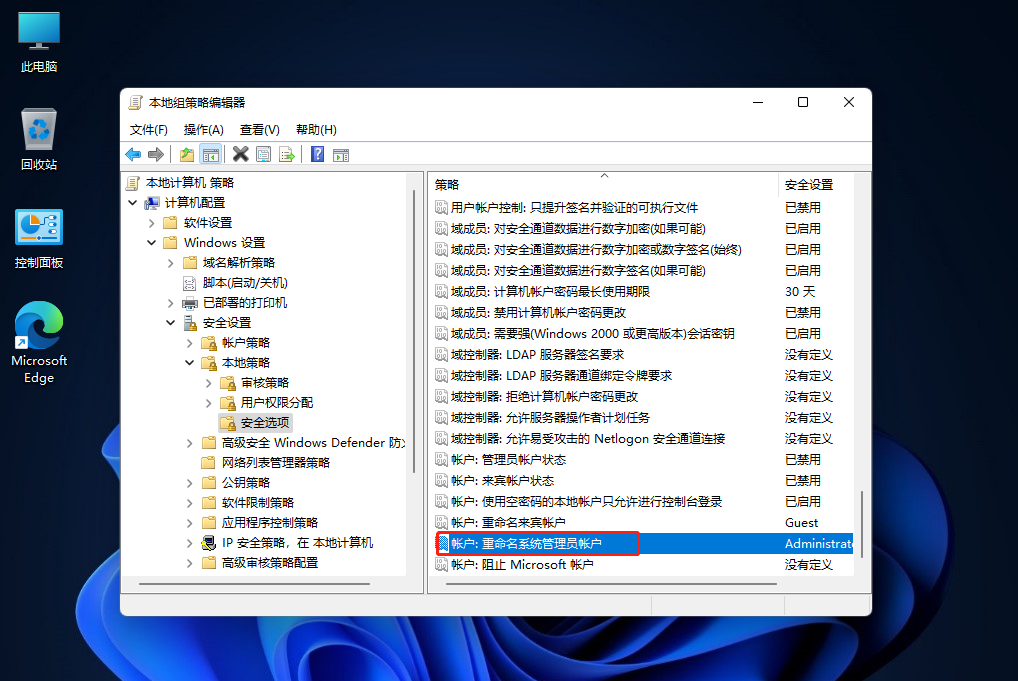Click the policy list vertical scrollbar

click(x=862, y=520)
